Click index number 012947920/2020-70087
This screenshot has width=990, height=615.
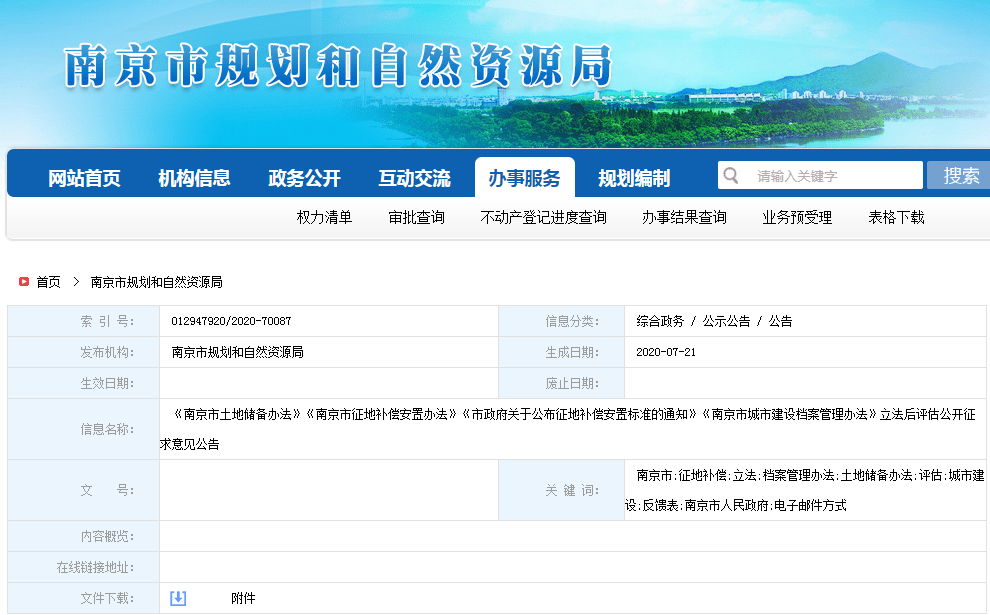[x=231, y=321]
